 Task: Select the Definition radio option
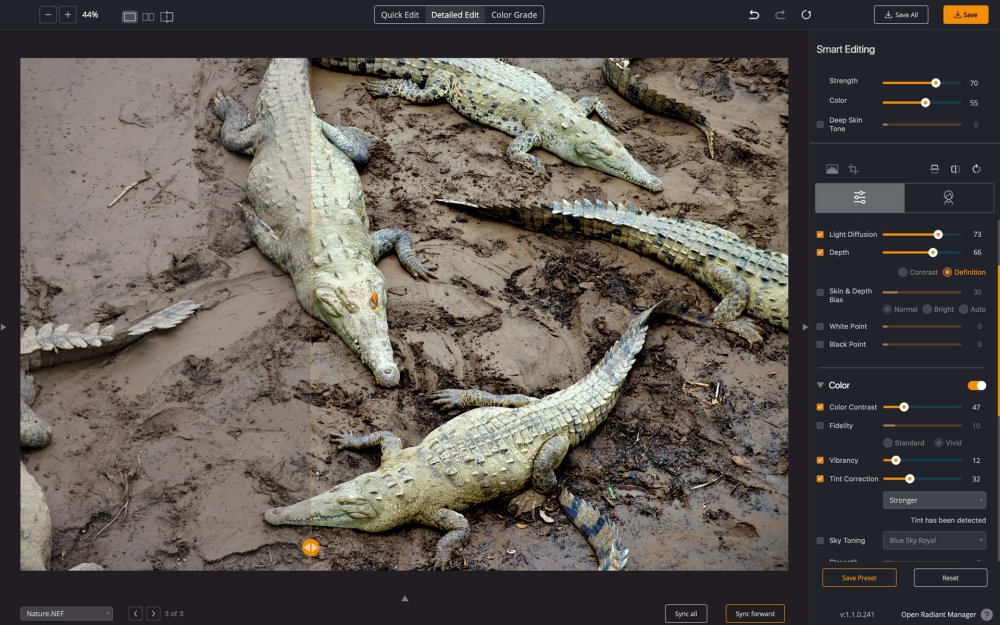pyautogui.click(x=947, y=272)
